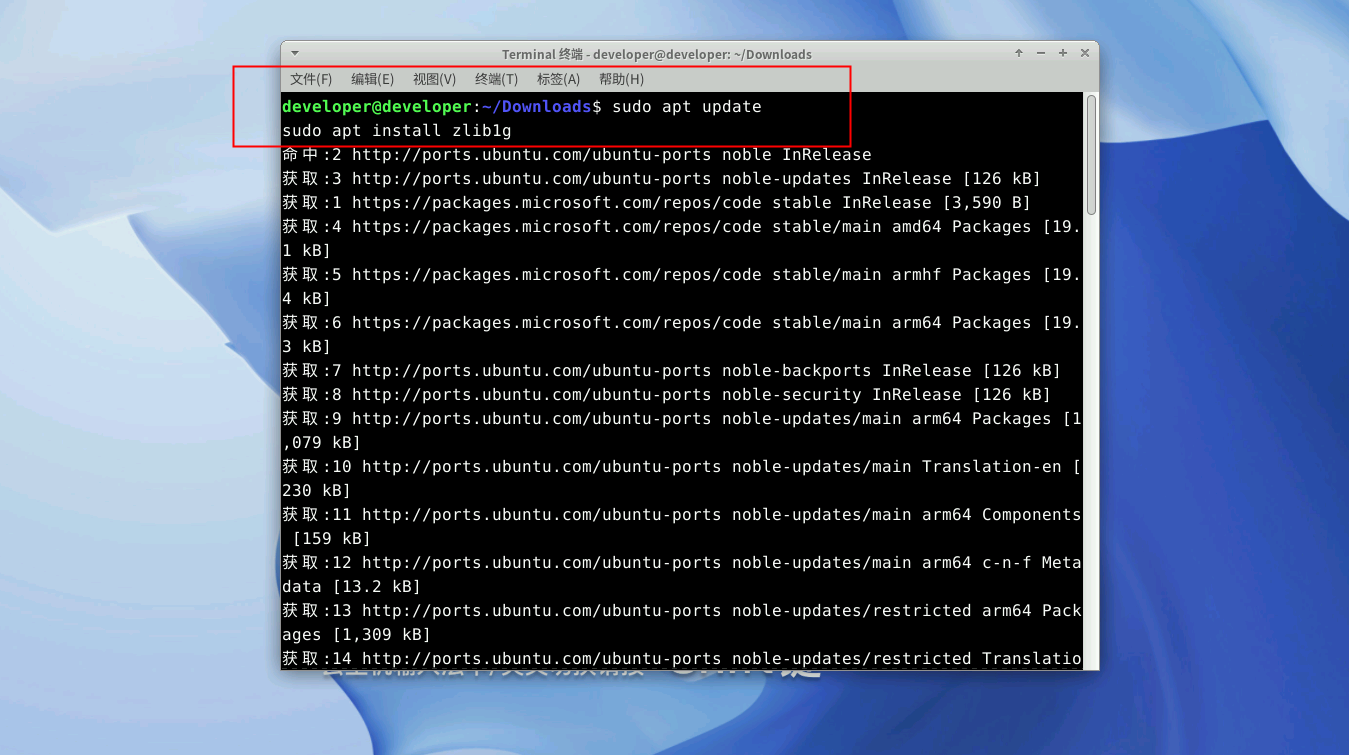Screen dimensions: 1349x755
Task: Click the 'sudo apt update' command text
Action: pos(687,106)
